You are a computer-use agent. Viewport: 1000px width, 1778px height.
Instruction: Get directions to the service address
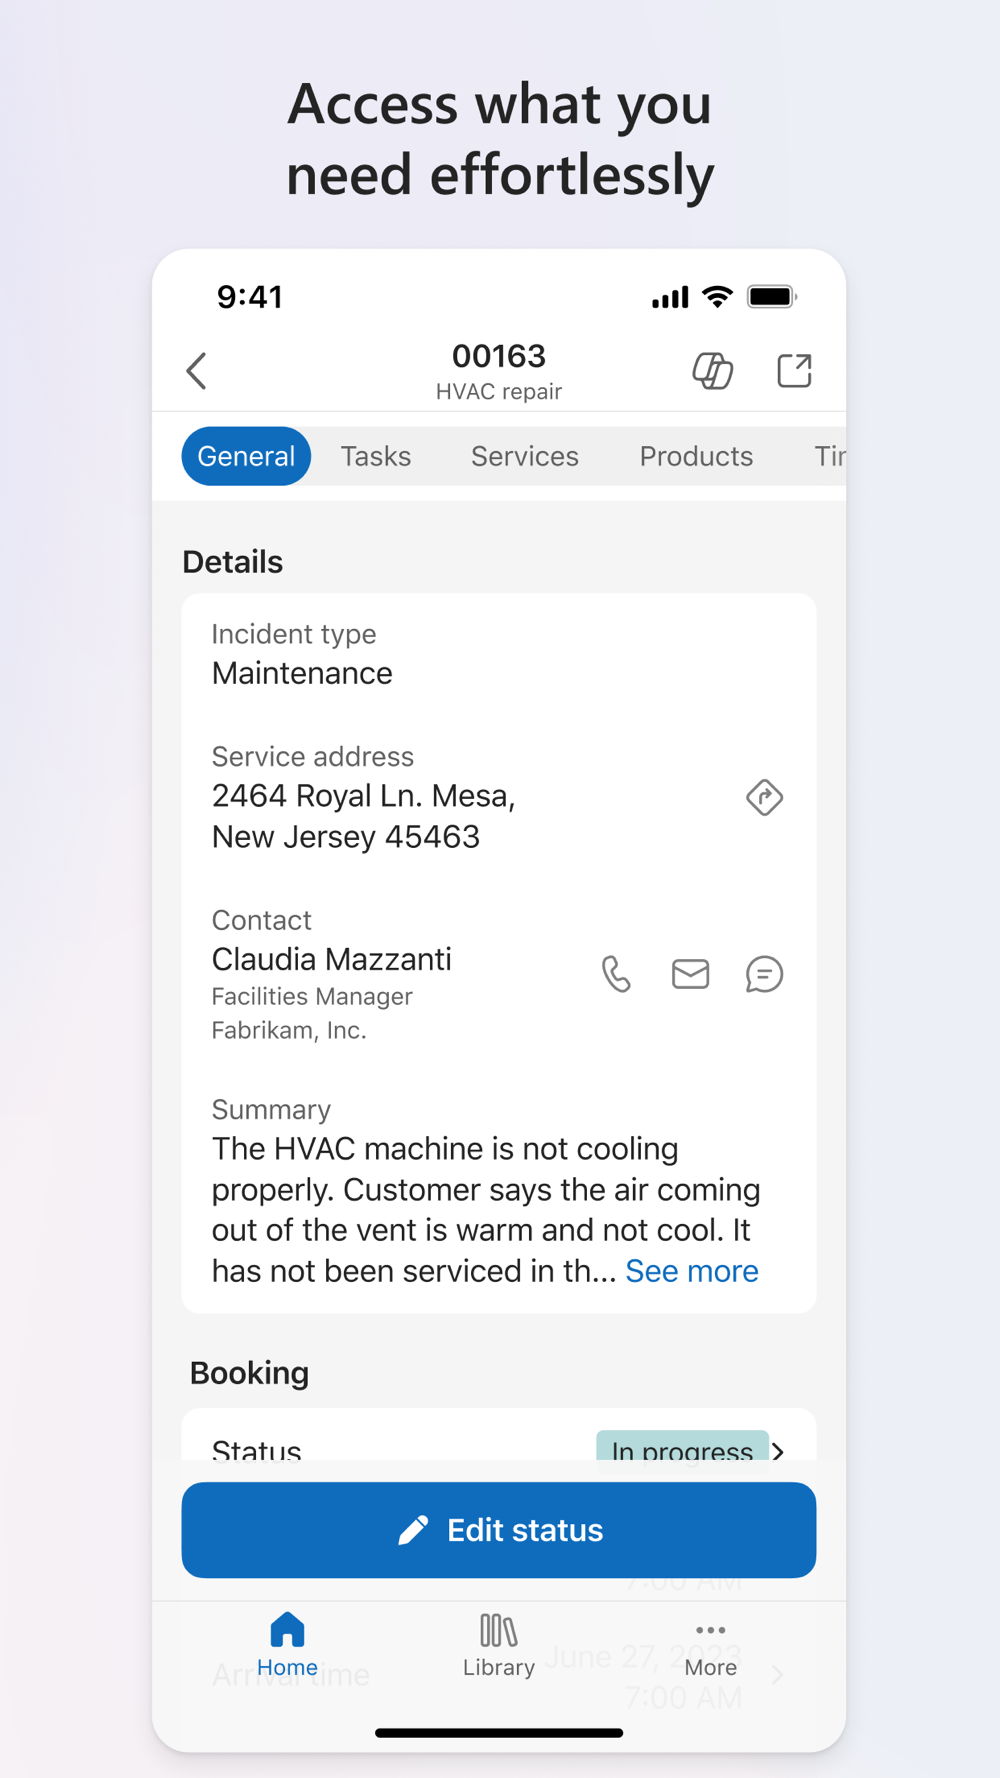[x=765, y=797]
